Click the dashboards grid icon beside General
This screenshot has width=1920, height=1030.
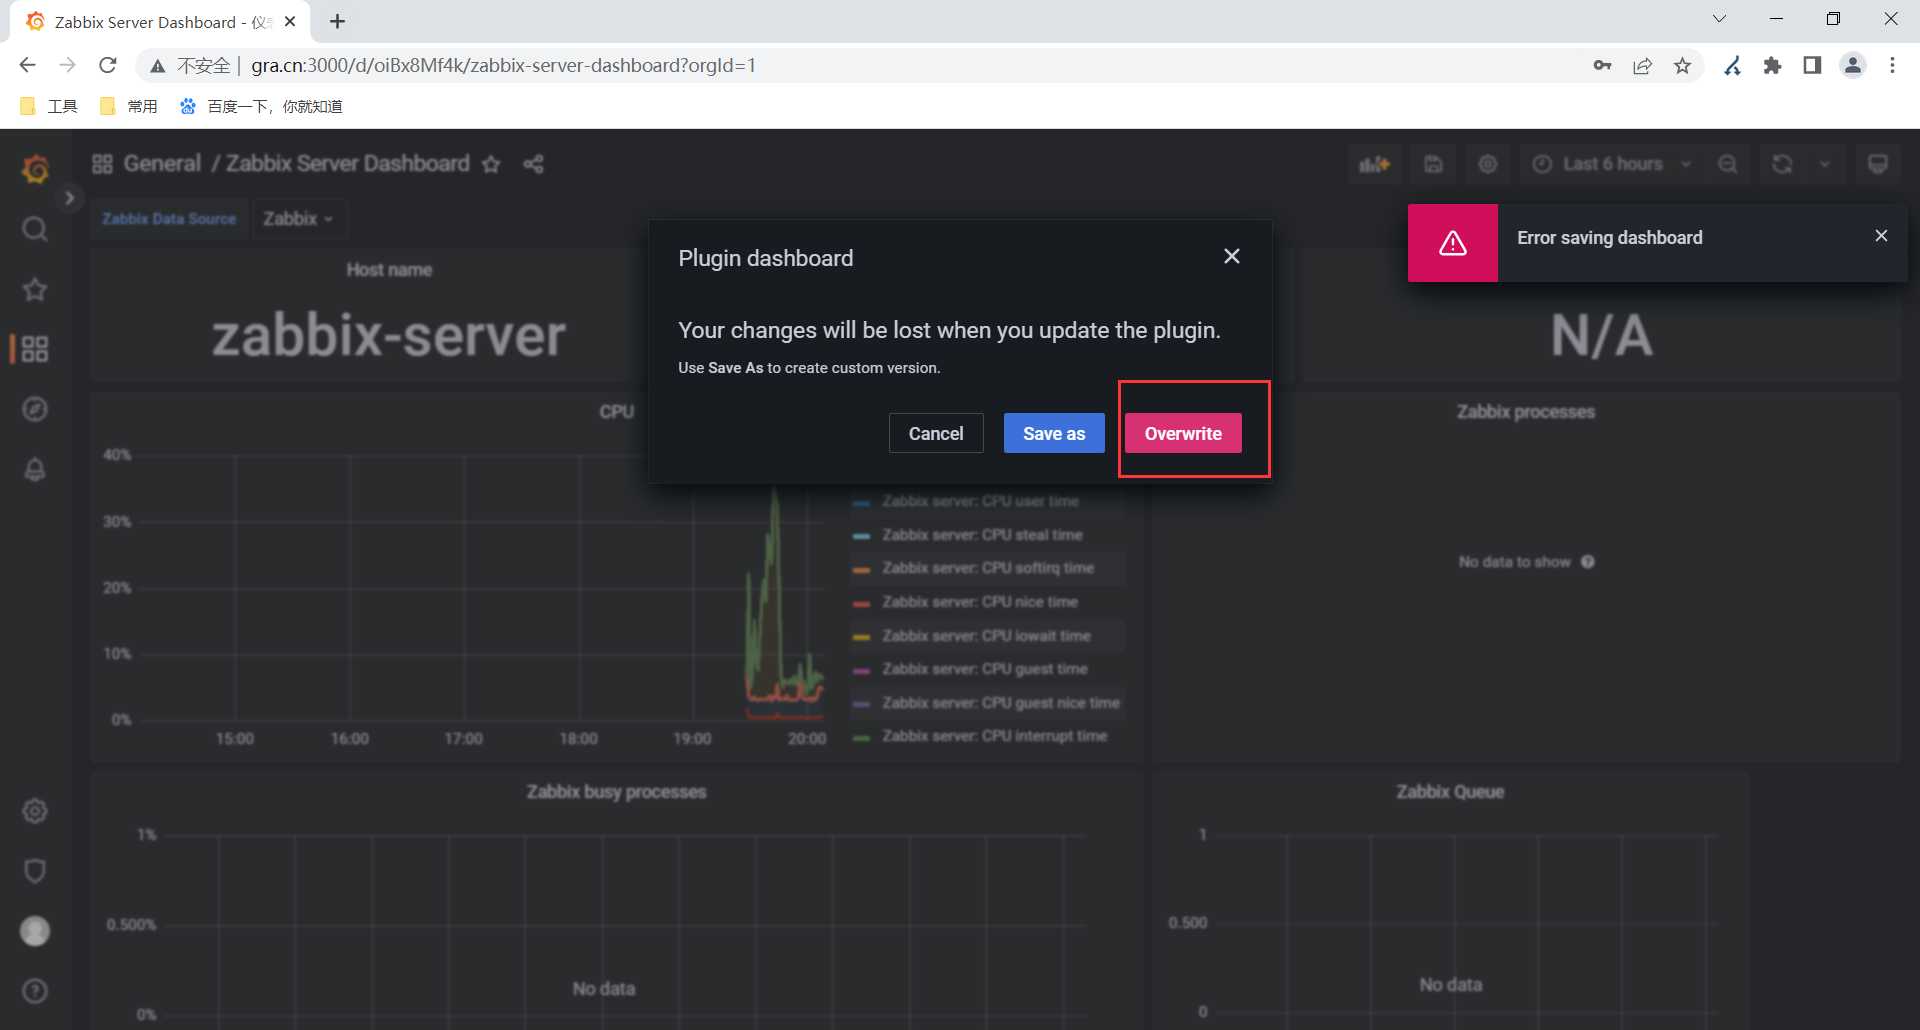pos(102,164)
